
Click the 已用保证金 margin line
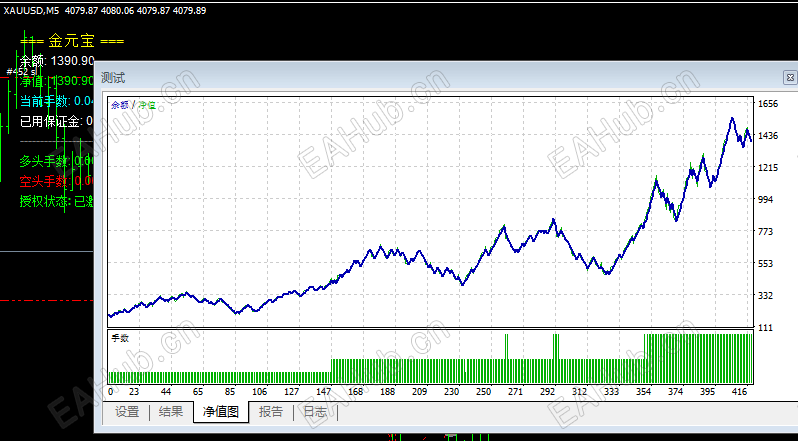coord(56,122)
